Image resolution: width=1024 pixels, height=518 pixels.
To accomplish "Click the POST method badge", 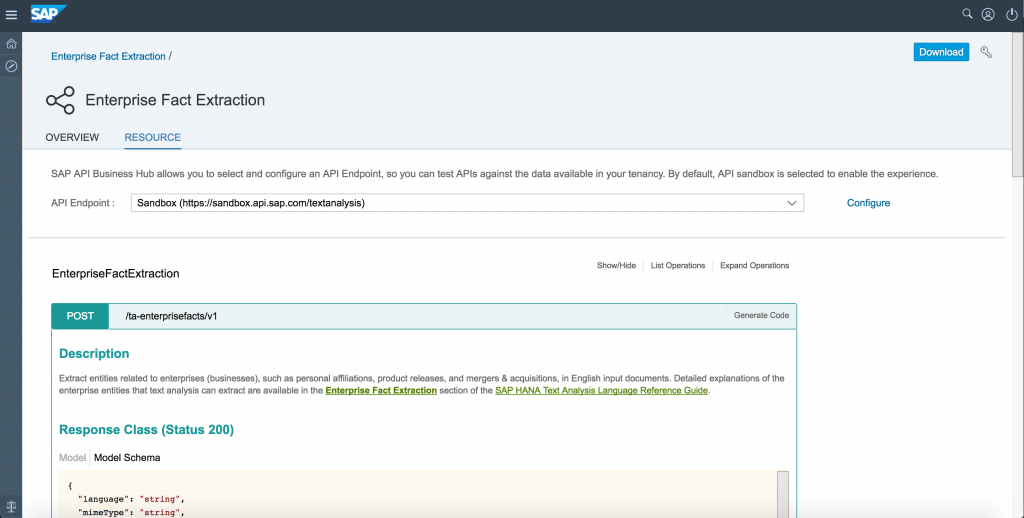I will (80, 316).
